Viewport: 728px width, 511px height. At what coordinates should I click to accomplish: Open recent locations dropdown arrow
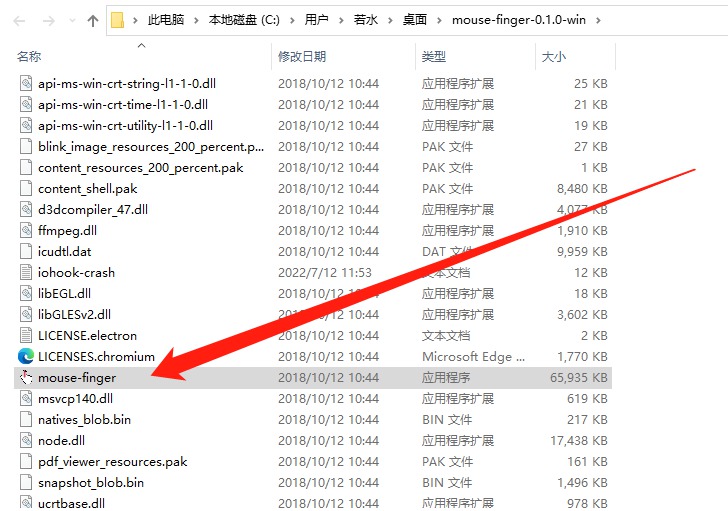tap(72, 21)
